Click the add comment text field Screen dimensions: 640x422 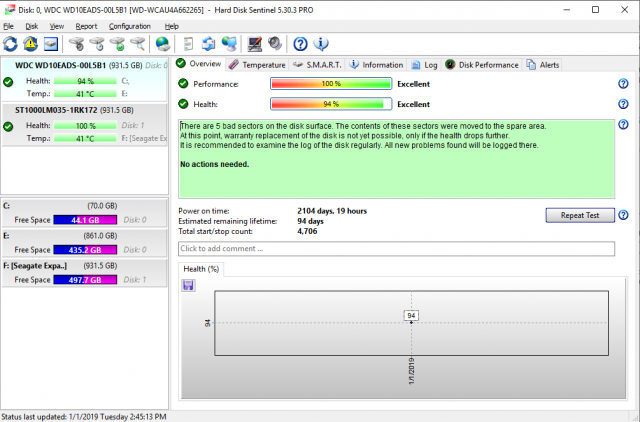click(395, 248)
